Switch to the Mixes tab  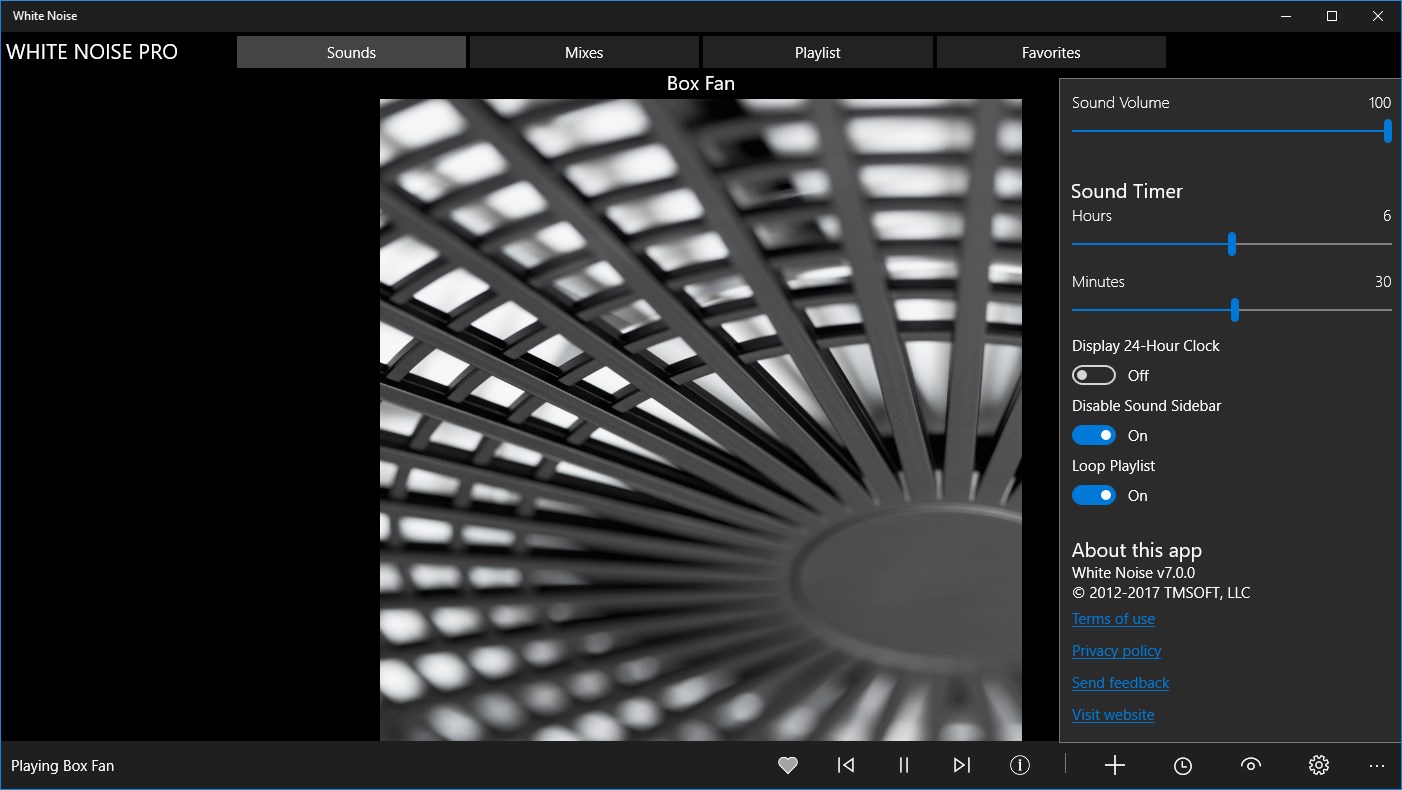point(584,52)
